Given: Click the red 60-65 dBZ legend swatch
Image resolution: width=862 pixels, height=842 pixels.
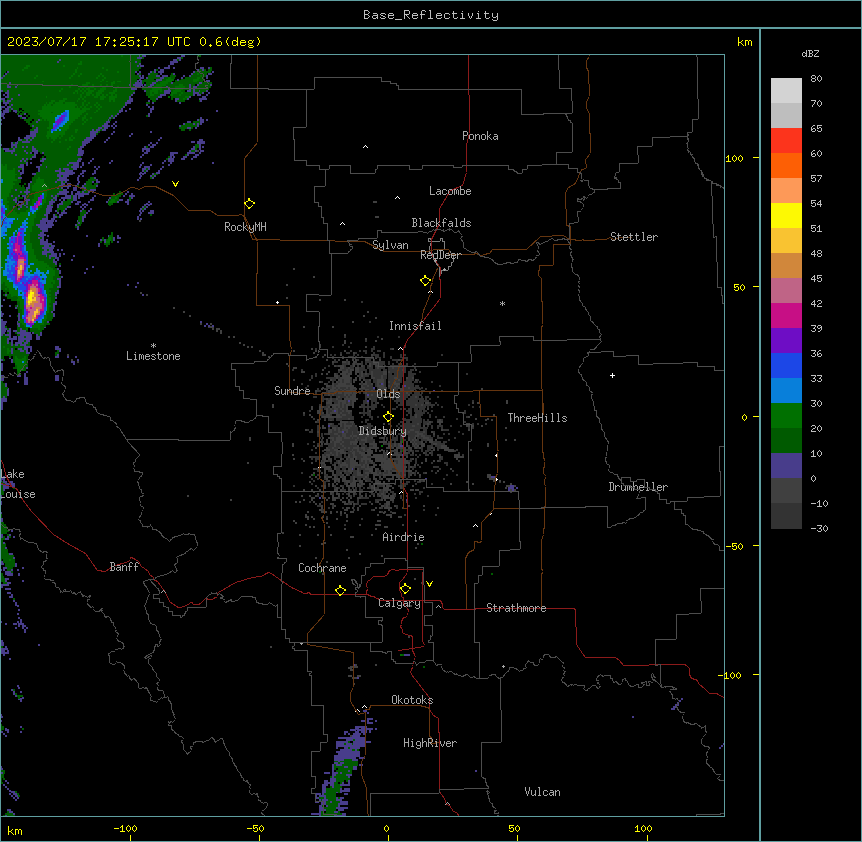Looking at the screenshot, I should pos(786,140).
